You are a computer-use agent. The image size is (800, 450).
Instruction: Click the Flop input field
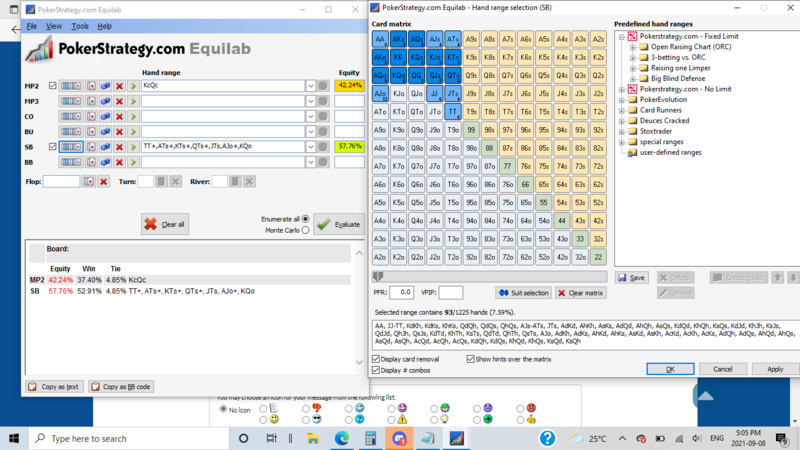point(61,182)
